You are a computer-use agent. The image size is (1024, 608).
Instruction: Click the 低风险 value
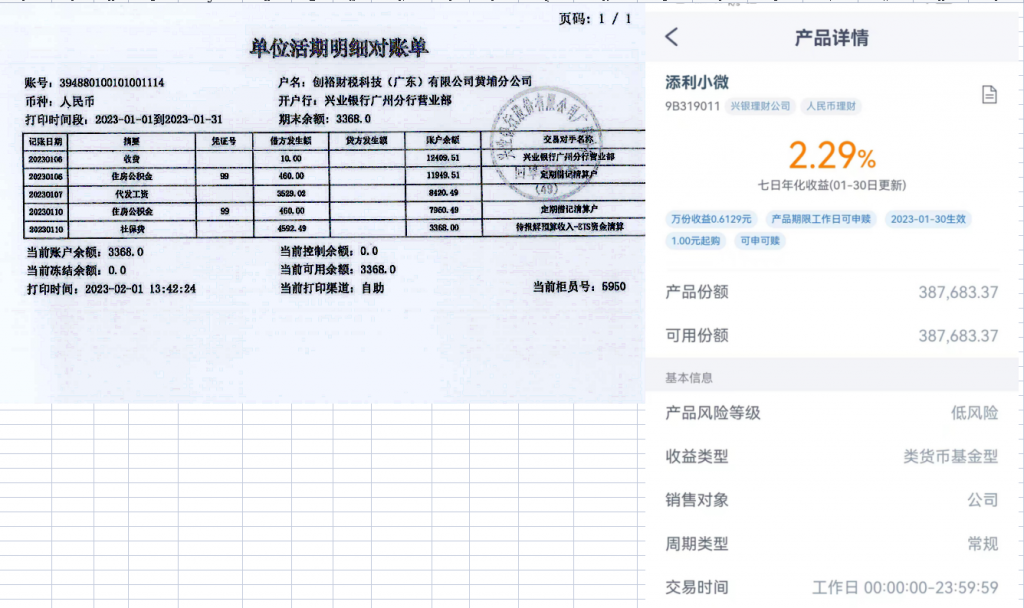coord(974,413)
